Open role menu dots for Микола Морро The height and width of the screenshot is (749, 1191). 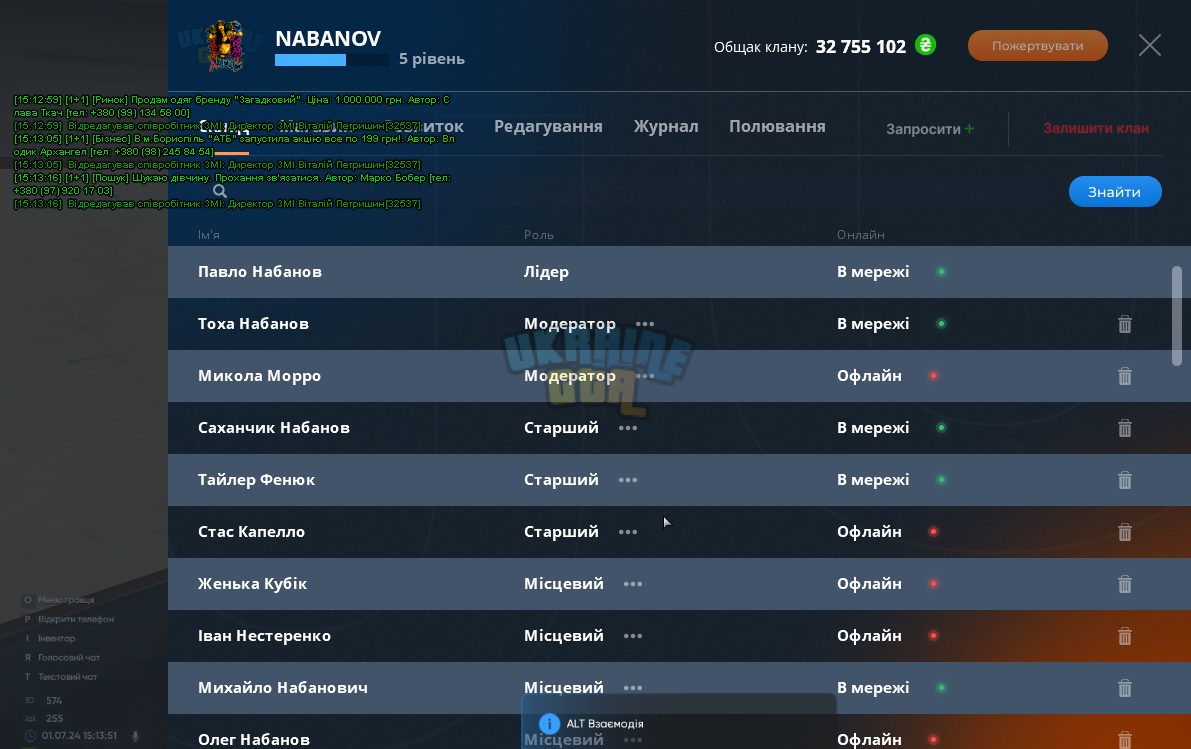pyautogui.click(x=645, y=376)
